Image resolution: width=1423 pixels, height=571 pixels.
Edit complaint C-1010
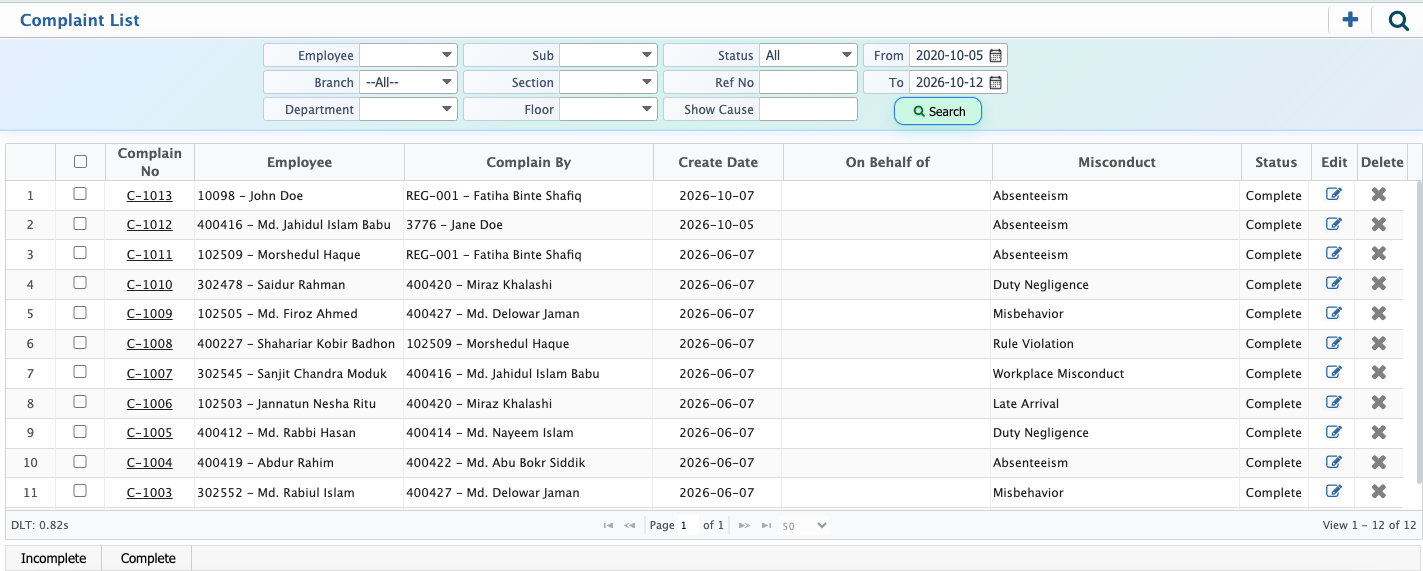click(1333, 284)
